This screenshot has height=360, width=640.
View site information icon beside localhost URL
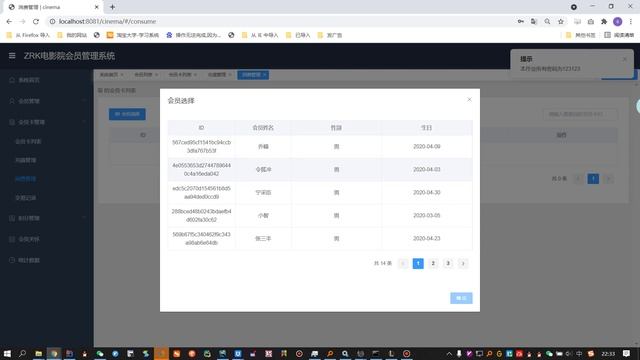52,22
